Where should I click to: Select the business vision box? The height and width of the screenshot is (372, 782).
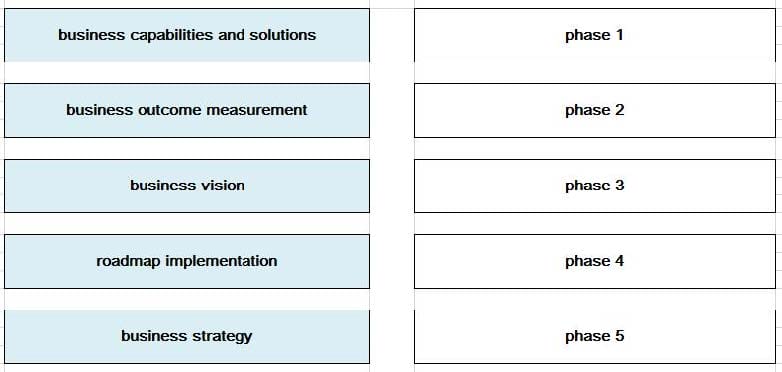pyautogui.click(x=187, y=186)
